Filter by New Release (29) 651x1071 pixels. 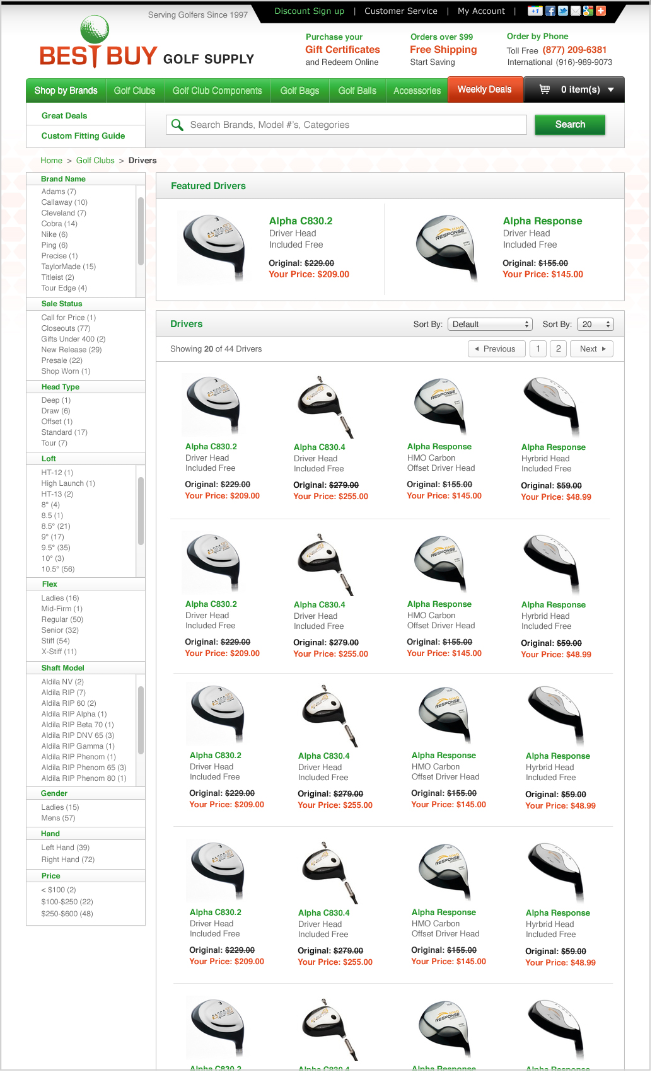pos(71,349)
